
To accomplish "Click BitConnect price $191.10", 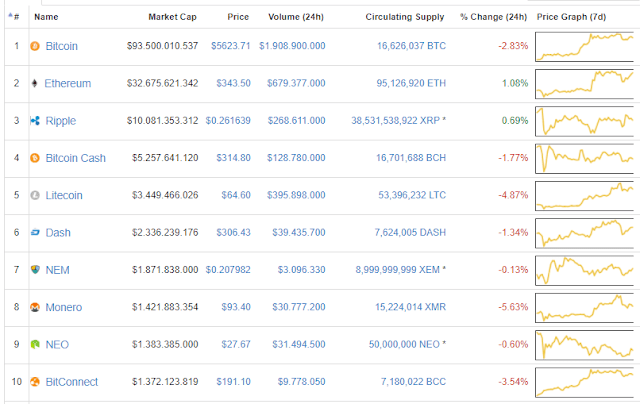I will [233, 382].
